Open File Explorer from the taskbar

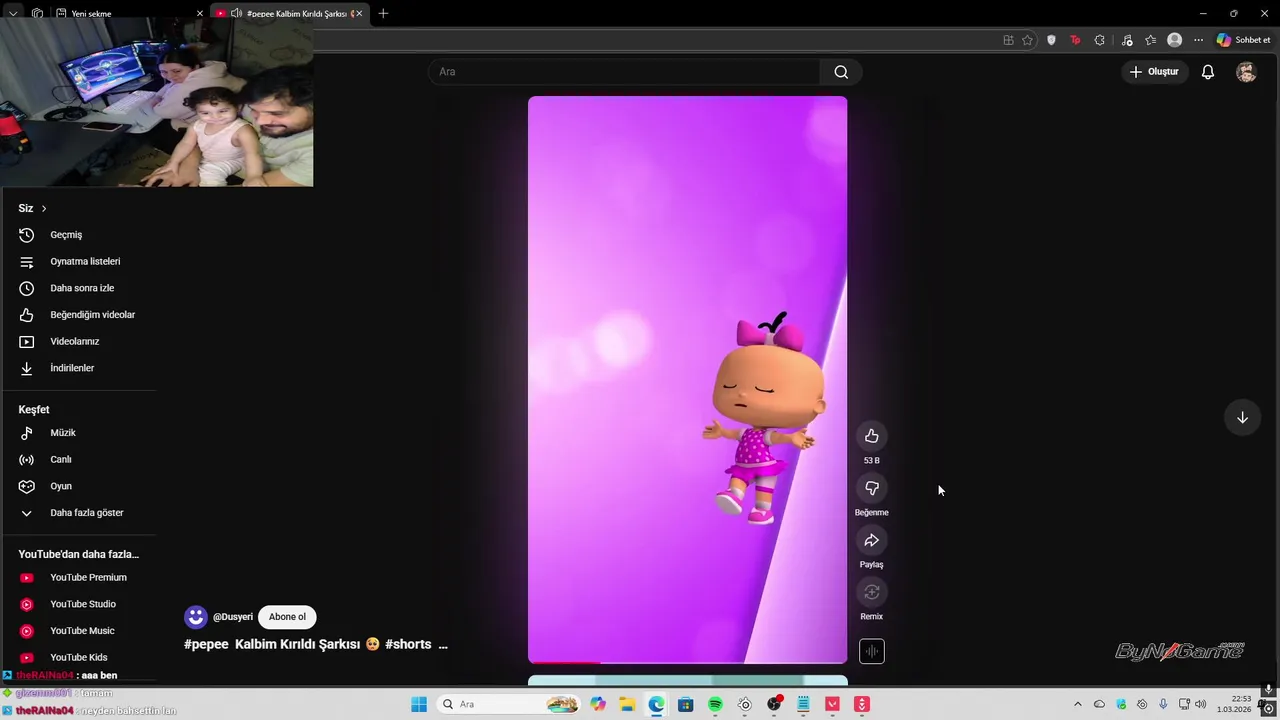(627, 704)
